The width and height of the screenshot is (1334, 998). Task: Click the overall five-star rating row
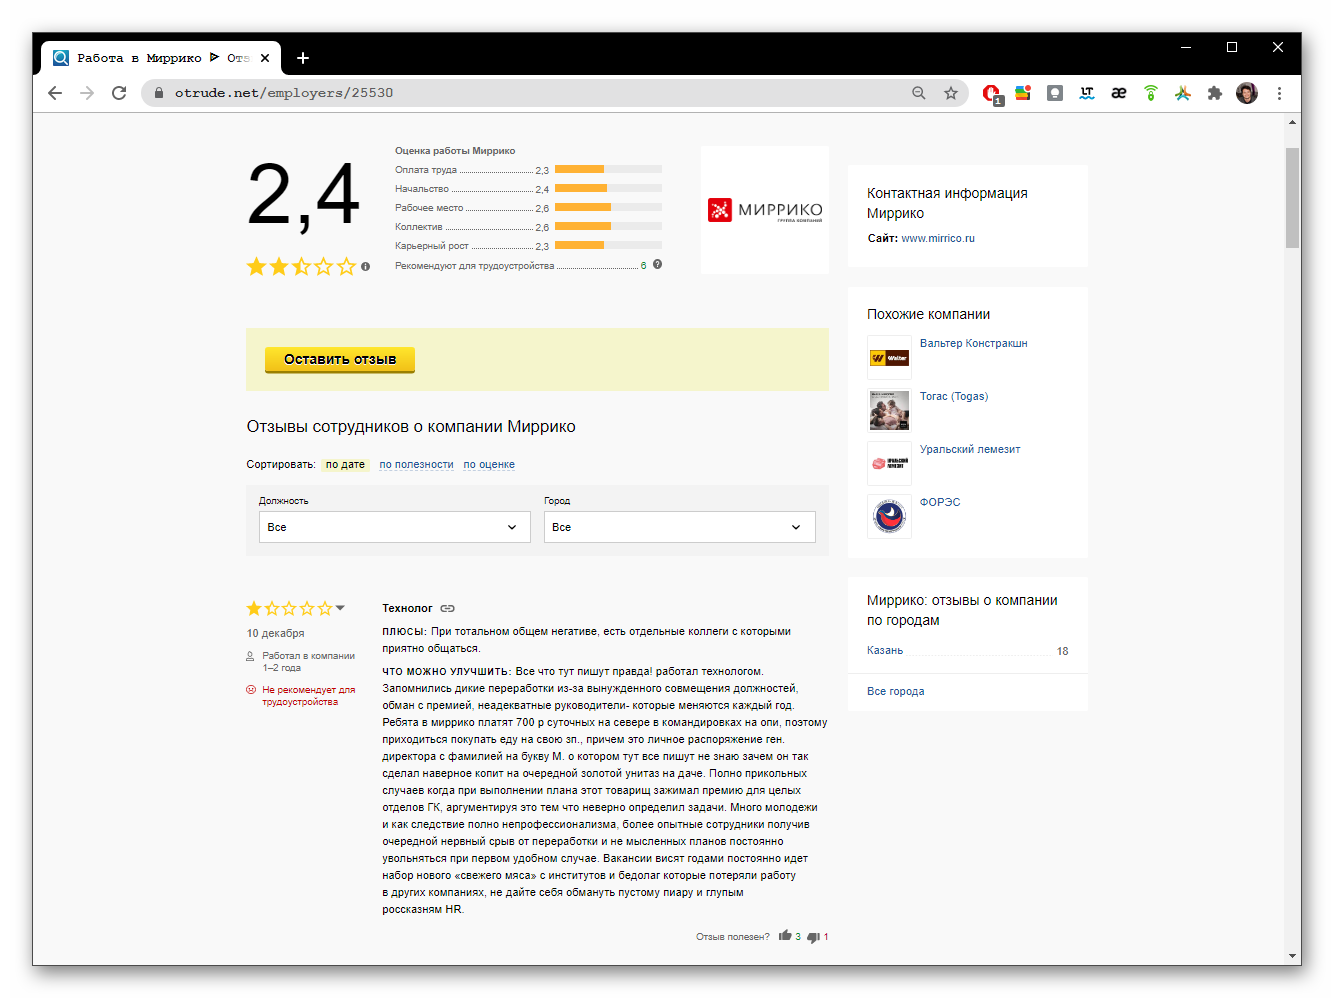[x=301, y=267]
